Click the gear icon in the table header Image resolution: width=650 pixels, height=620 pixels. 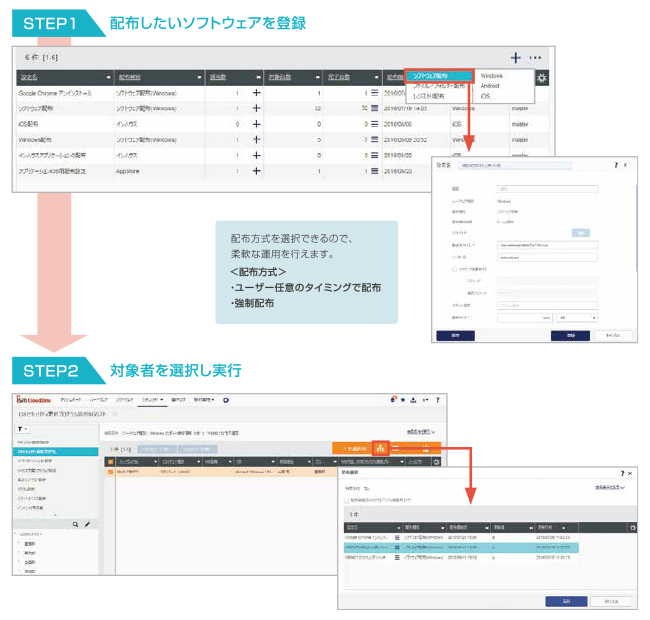pos(541,78)
